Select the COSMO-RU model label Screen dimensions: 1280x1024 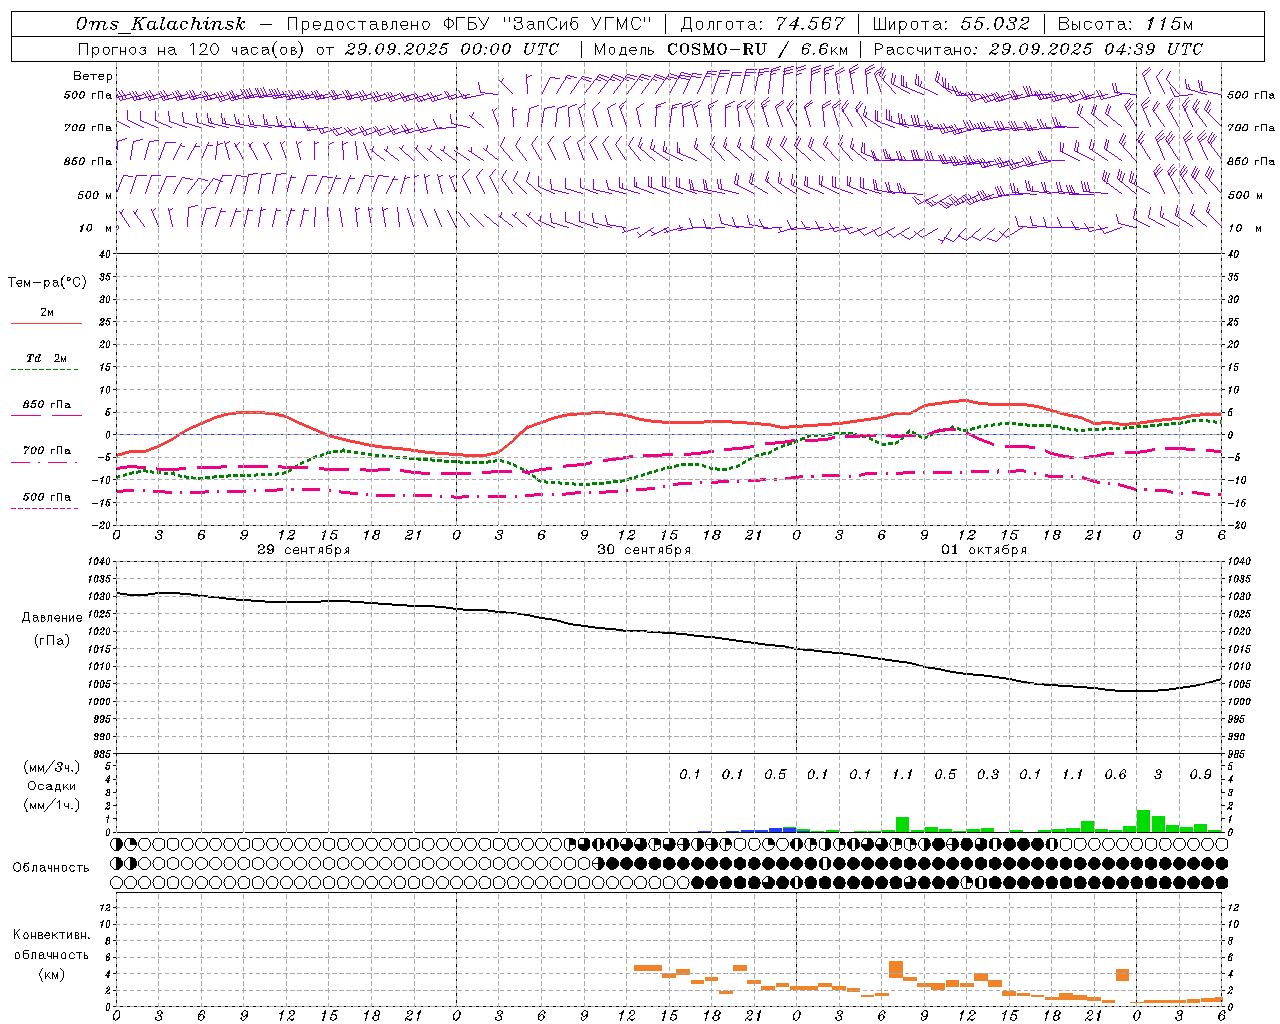pyautogui.click(x=717, y=49)
